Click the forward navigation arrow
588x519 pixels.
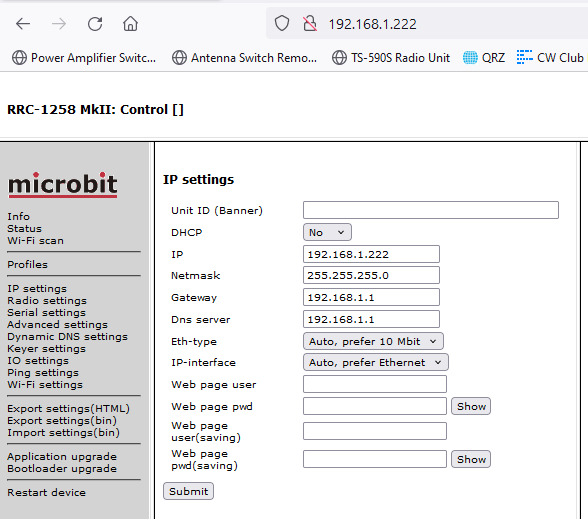click(59, 24)
